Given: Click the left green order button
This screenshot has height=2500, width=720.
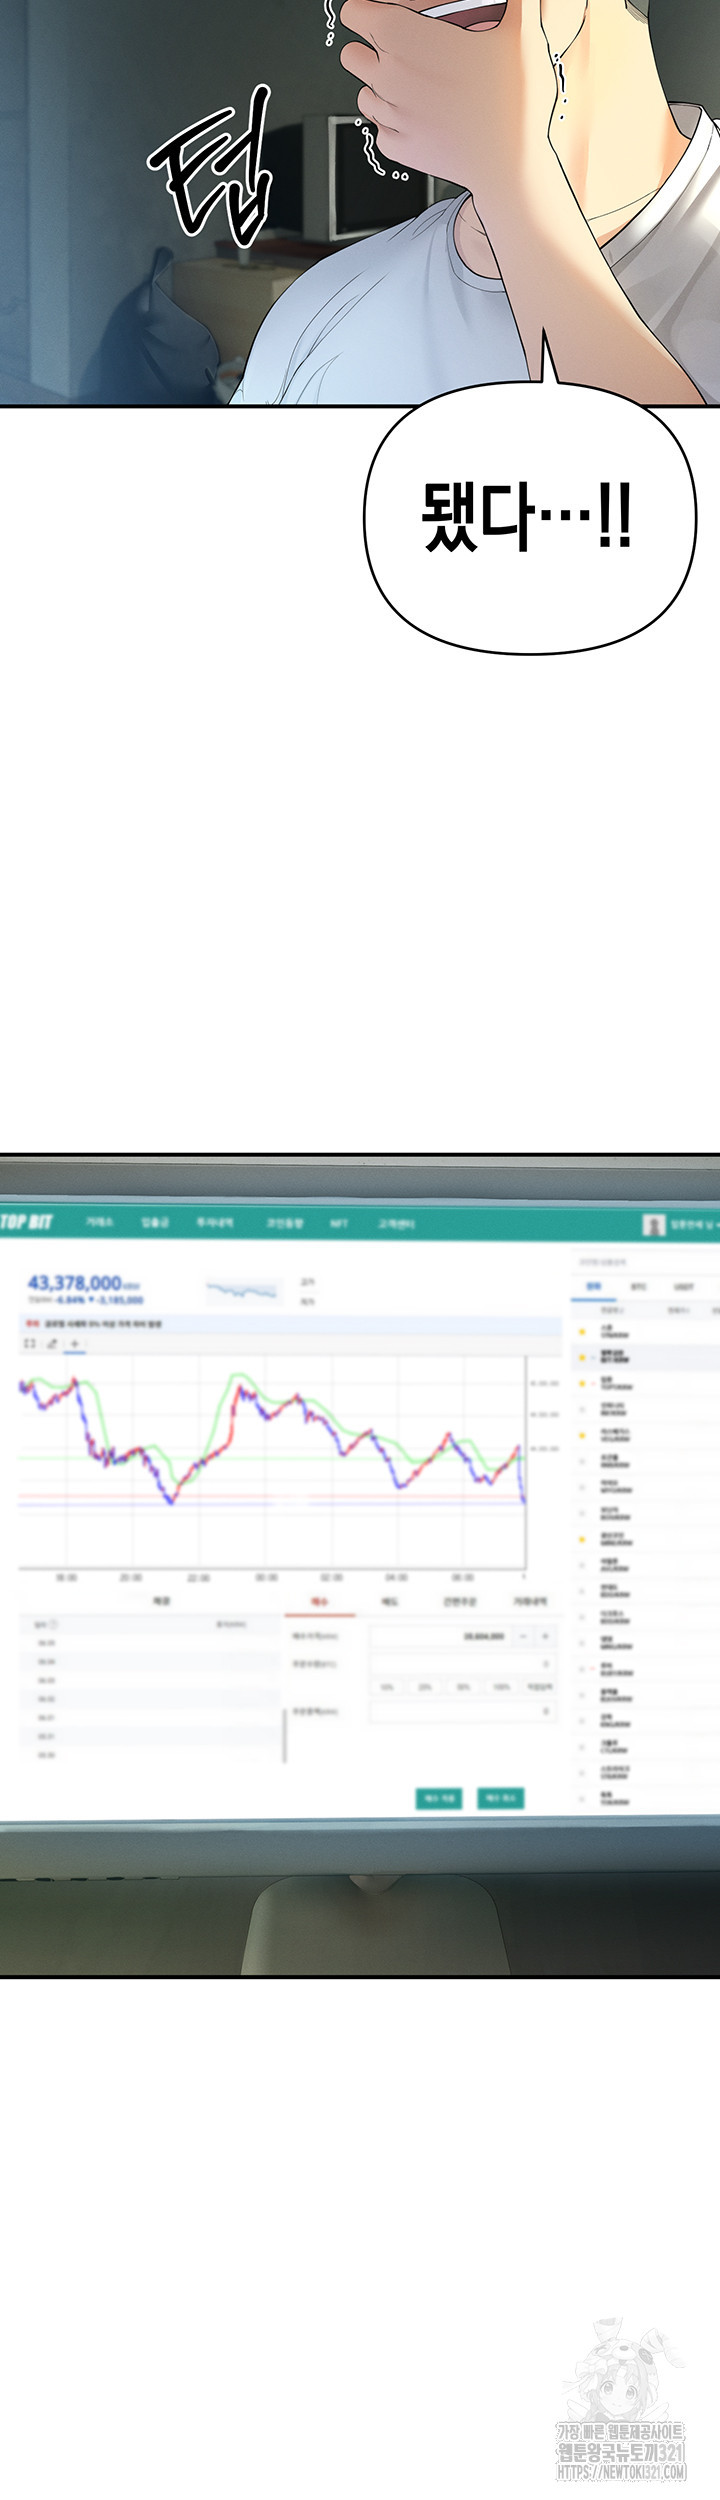Looking at the screenshot, I should click(x=438, y=1798).
